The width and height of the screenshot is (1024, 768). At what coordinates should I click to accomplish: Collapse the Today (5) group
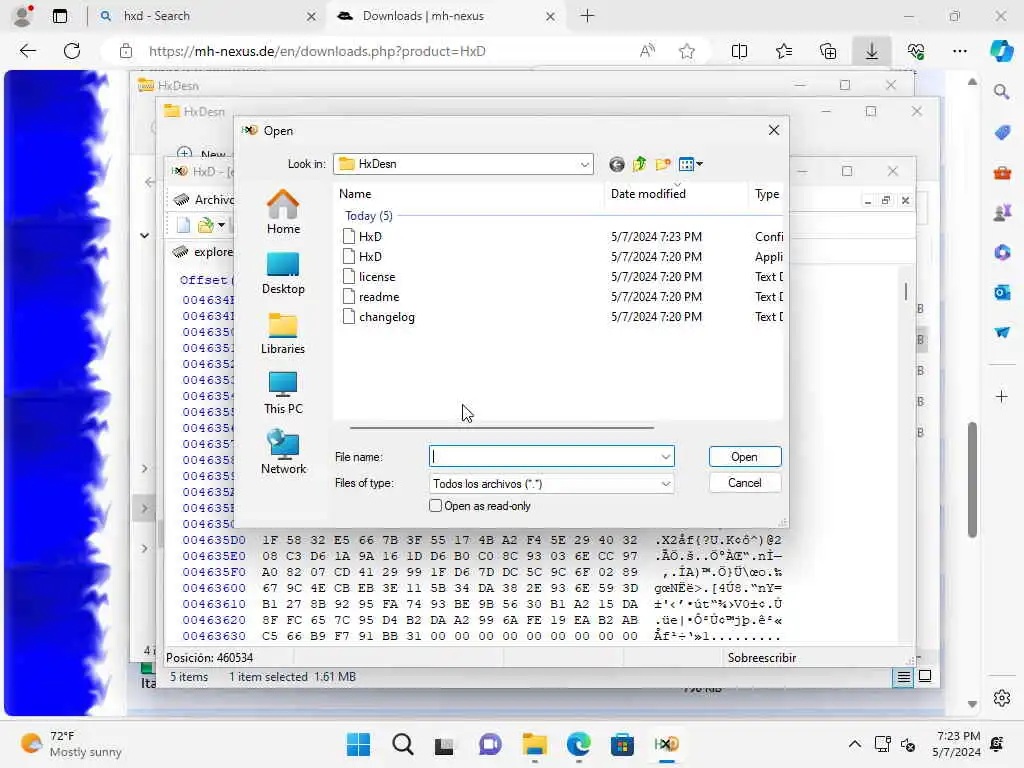coord(369,216)
